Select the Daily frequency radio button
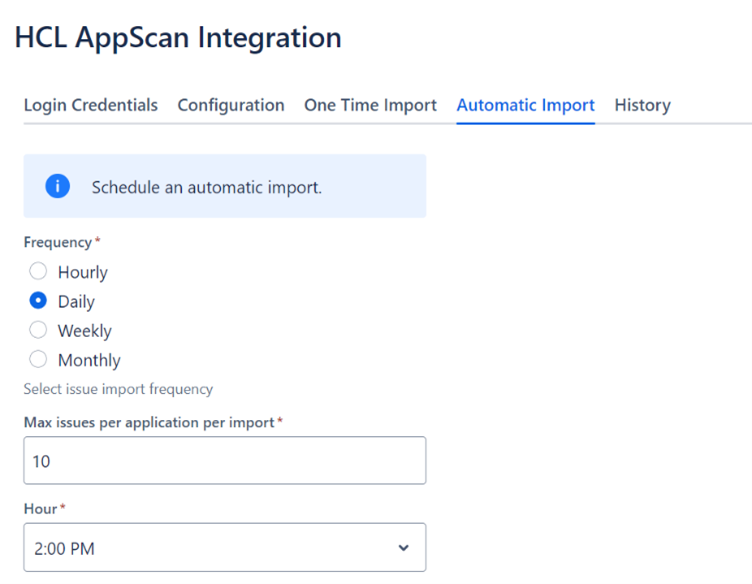 pos(38,301)
